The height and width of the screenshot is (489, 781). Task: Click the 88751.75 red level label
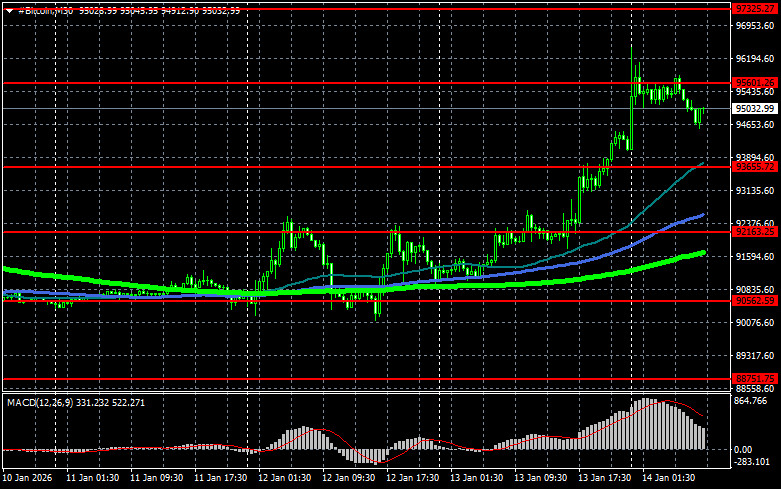pyautogui.click(x=755, y=379)
